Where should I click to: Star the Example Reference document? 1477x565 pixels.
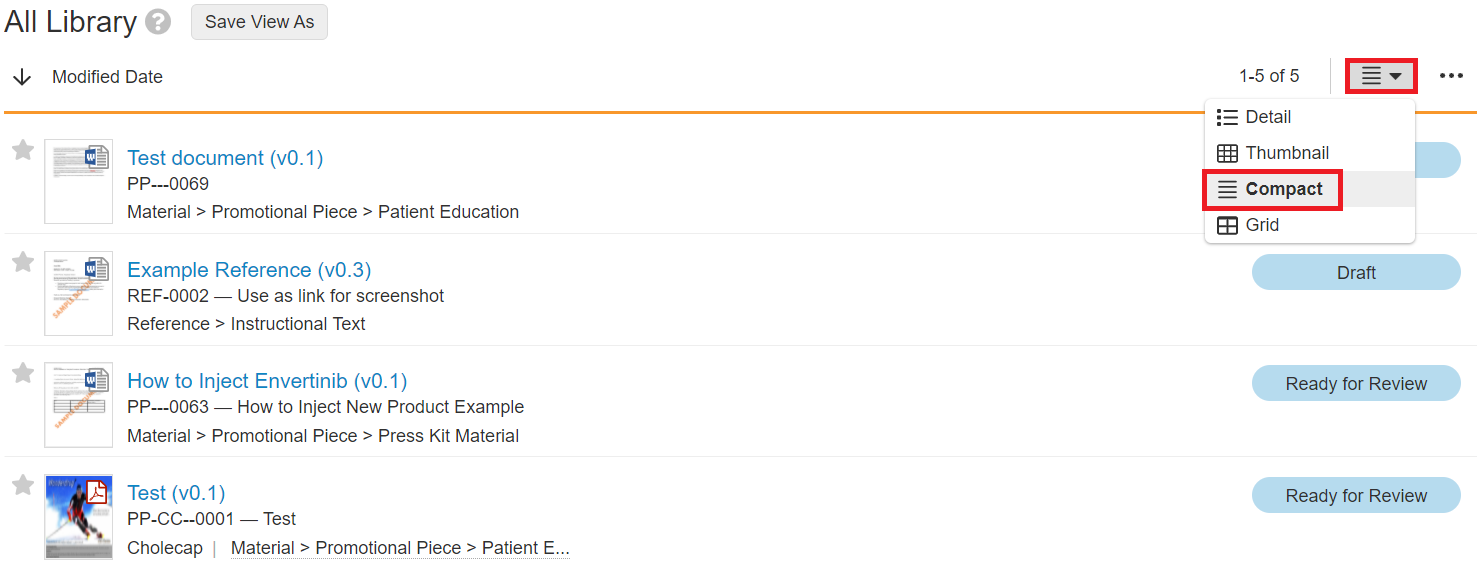point(23,262)
